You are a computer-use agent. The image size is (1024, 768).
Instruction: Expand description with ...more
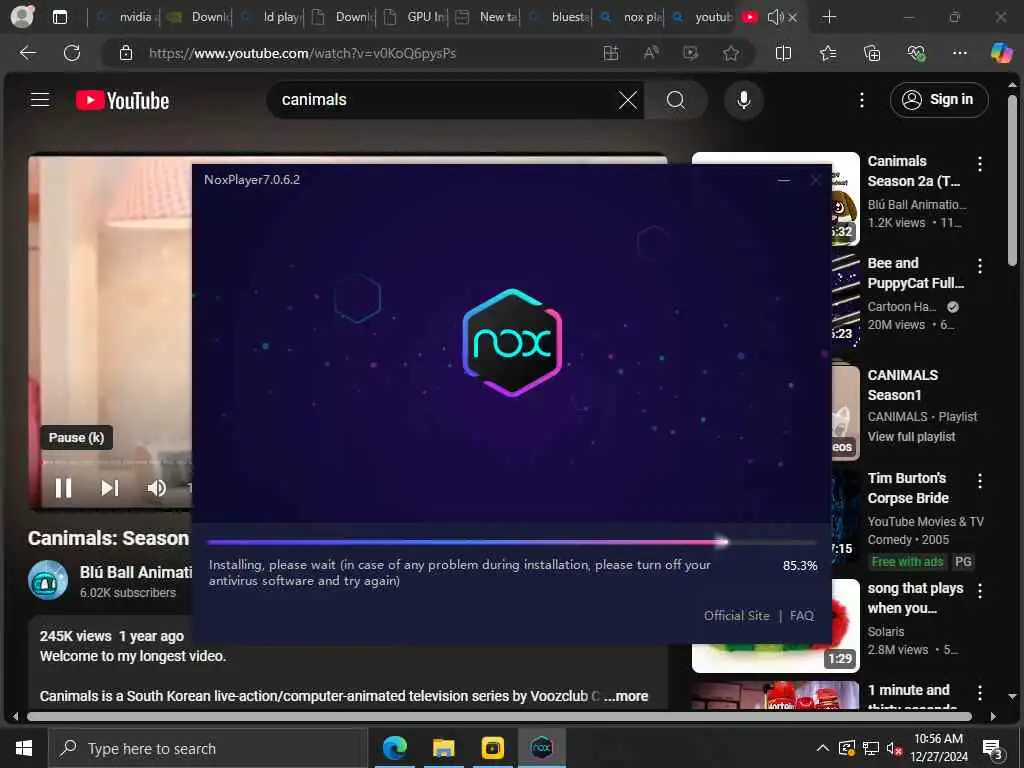pos(626,696)
